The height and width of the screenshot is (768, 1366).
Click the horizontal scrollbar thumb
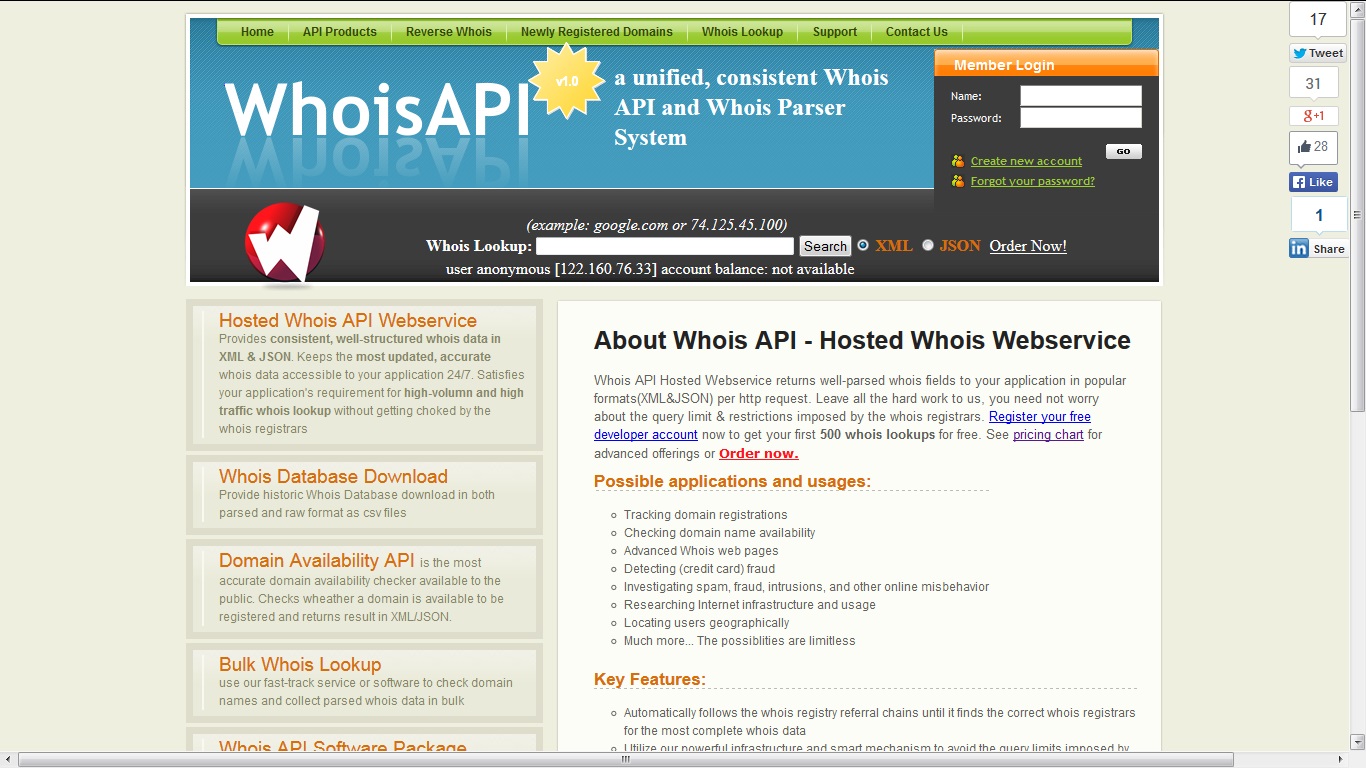click(x=626, y=760)
